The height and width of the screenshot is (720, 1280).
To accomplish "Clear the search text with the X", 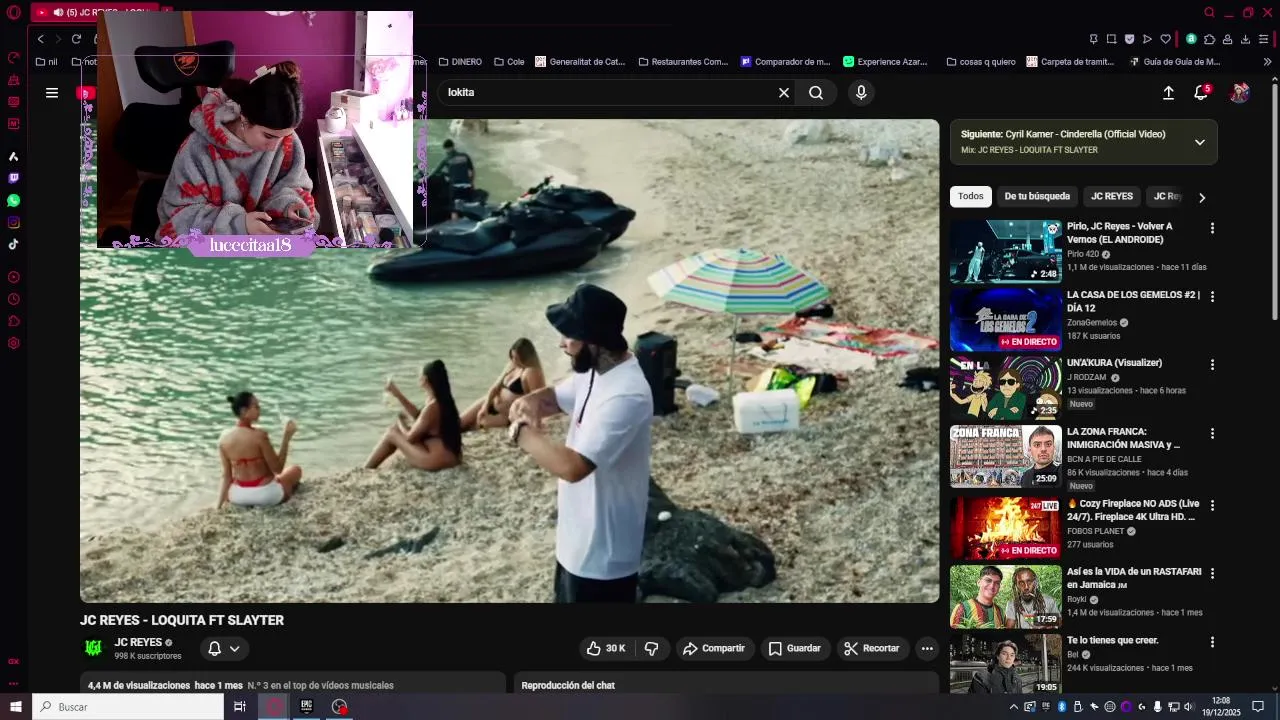I will coord(784,93).
